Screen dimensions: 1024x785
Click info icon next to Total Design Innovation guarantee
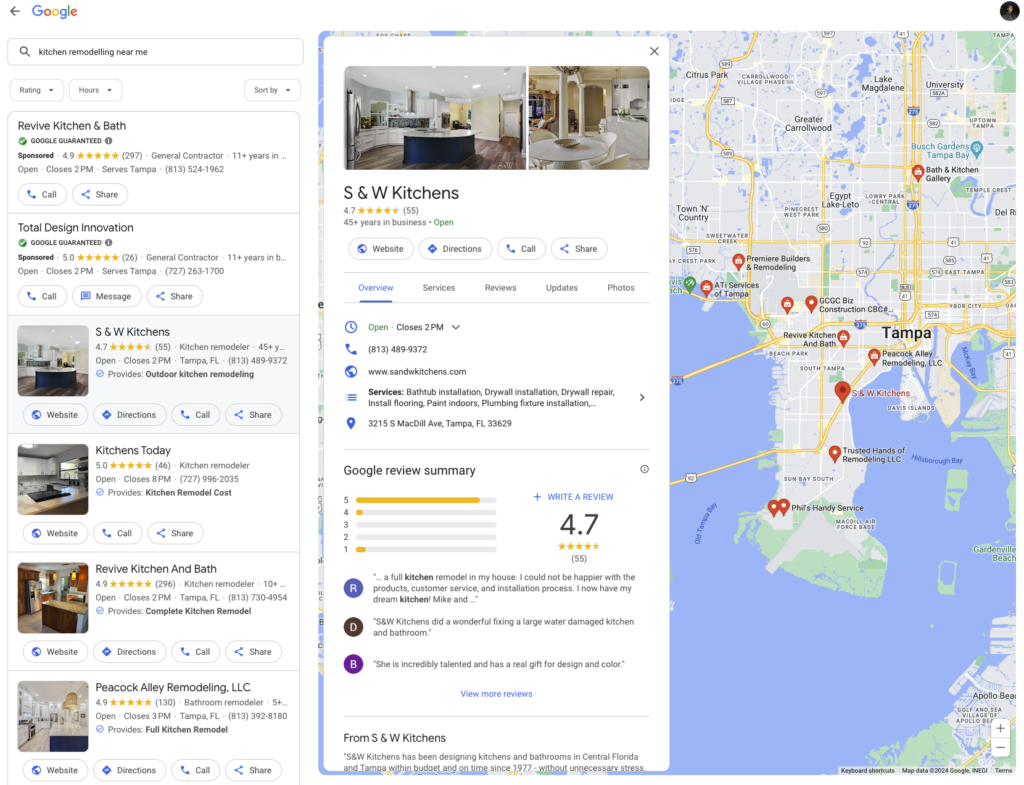pyautogui.click(x=108, y=242)
